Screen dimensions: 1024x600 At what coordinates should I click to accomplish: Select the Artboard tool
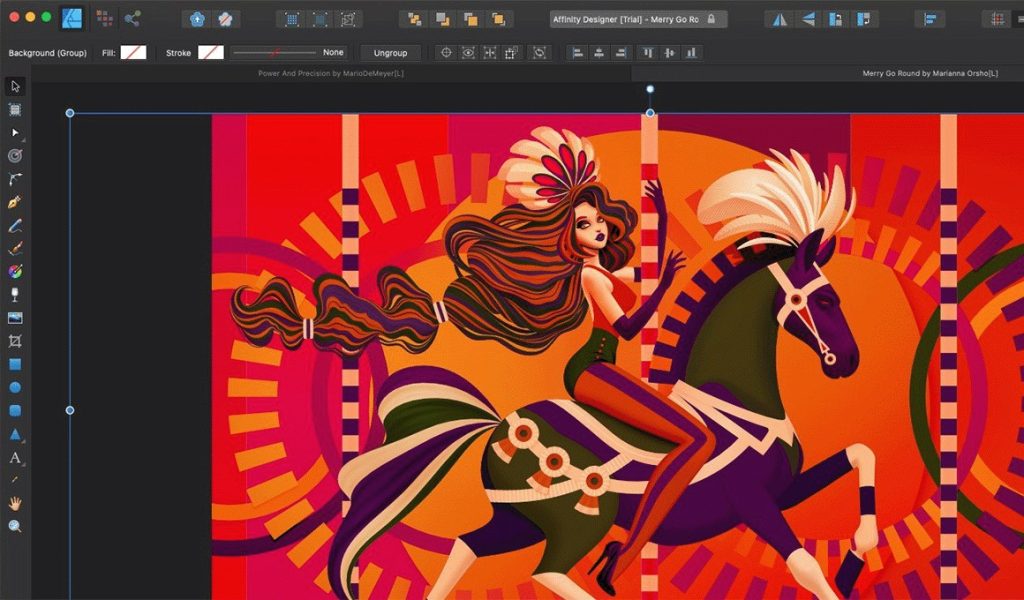[x=15, y=110]
